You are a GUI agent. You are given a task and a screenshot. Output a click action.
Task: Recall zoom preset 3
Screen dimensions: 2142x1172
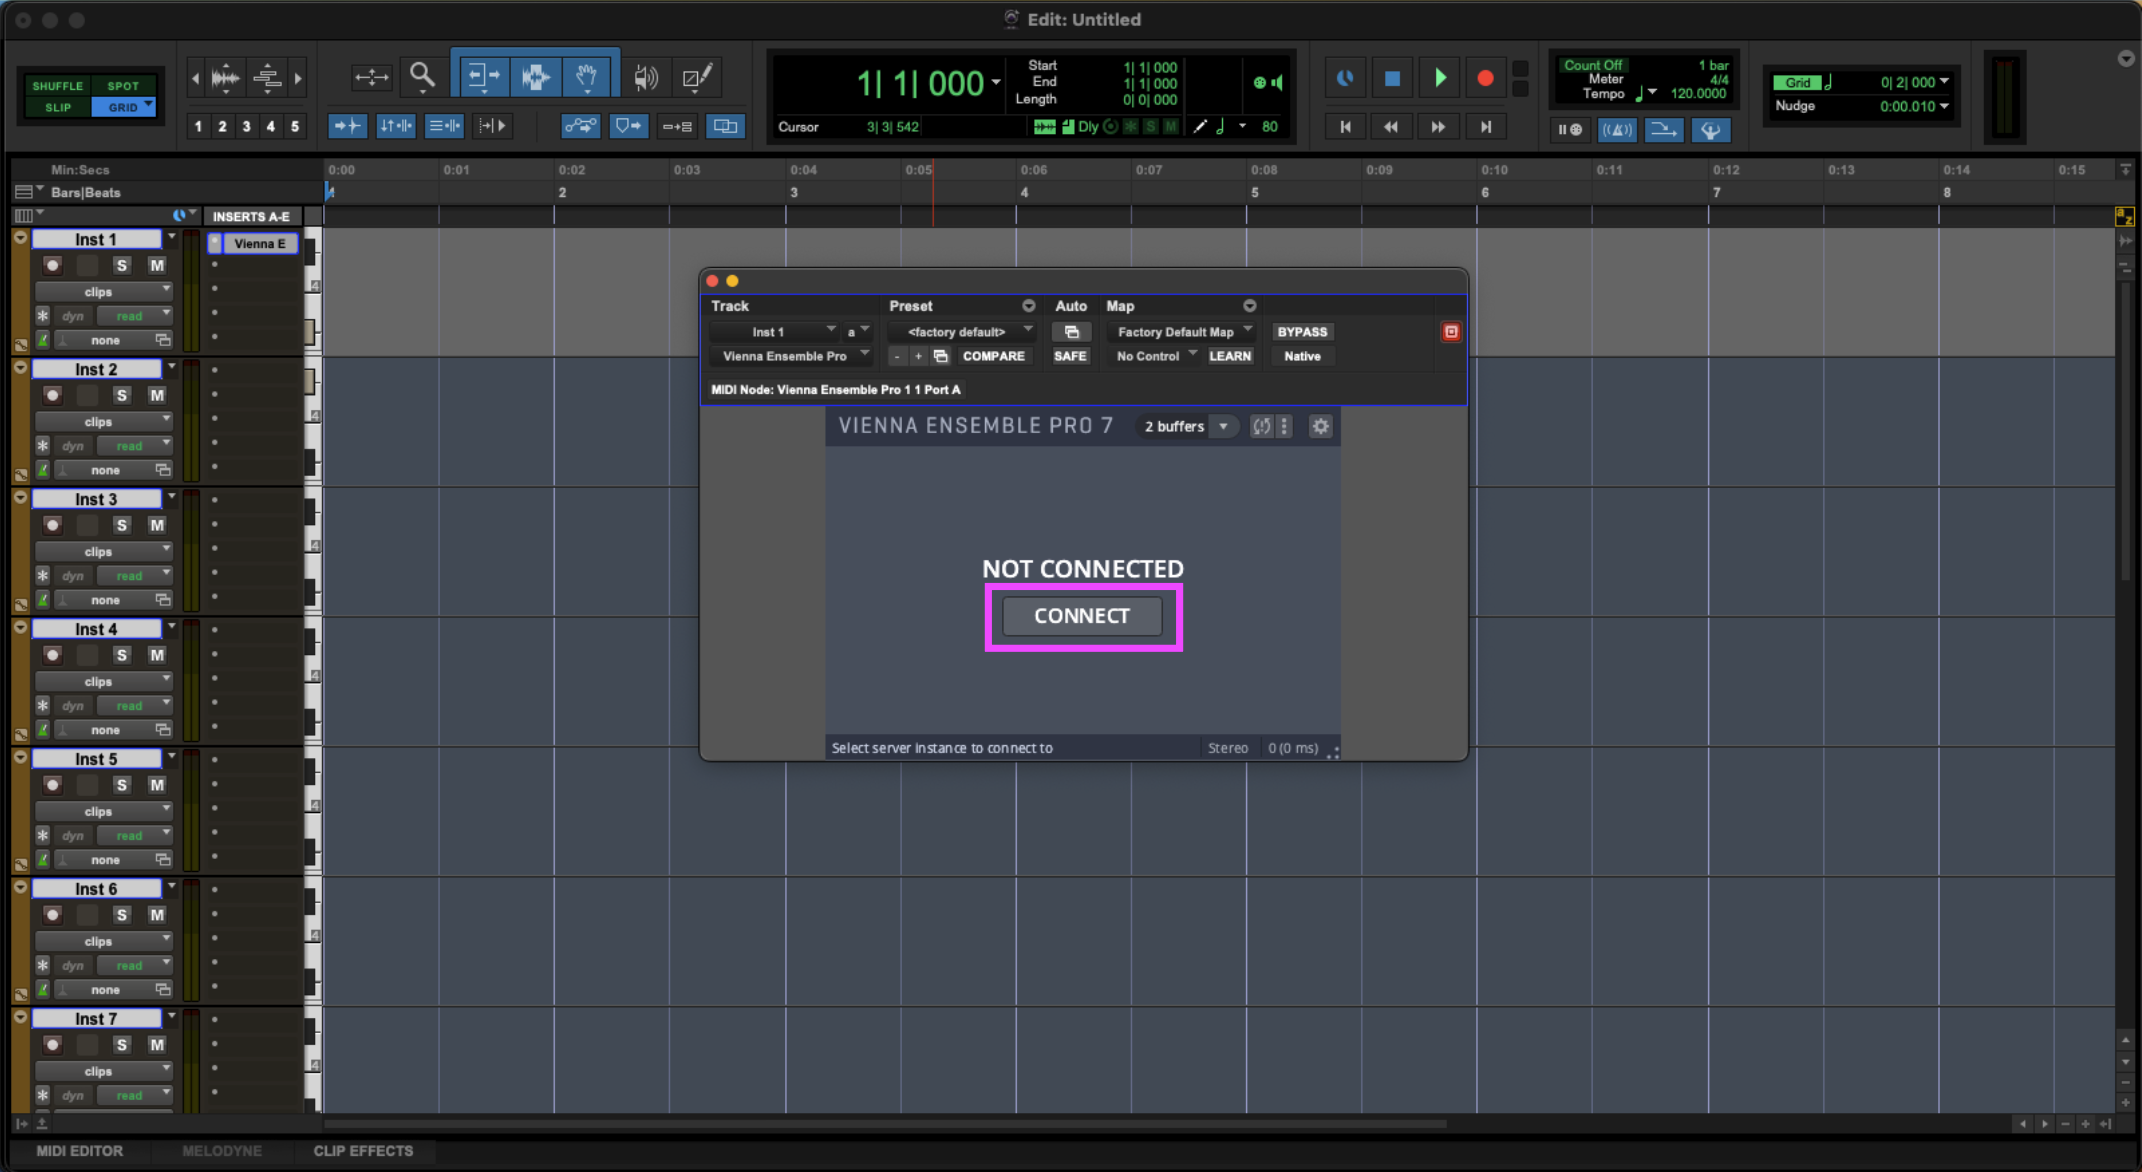point(246,126)
